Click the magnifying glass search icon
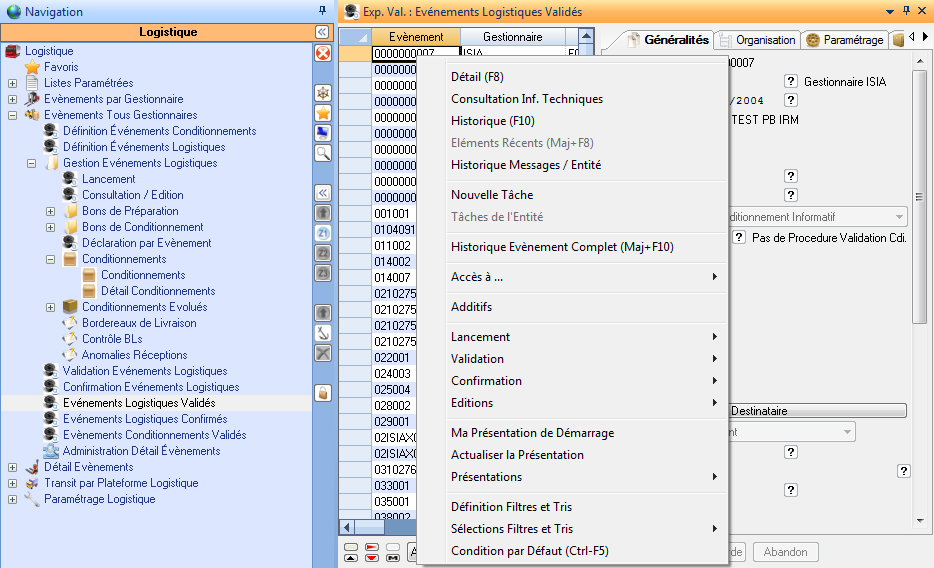The width and height of the screenshot is (934, 568). pyautogui.click(x=323, y=153)
